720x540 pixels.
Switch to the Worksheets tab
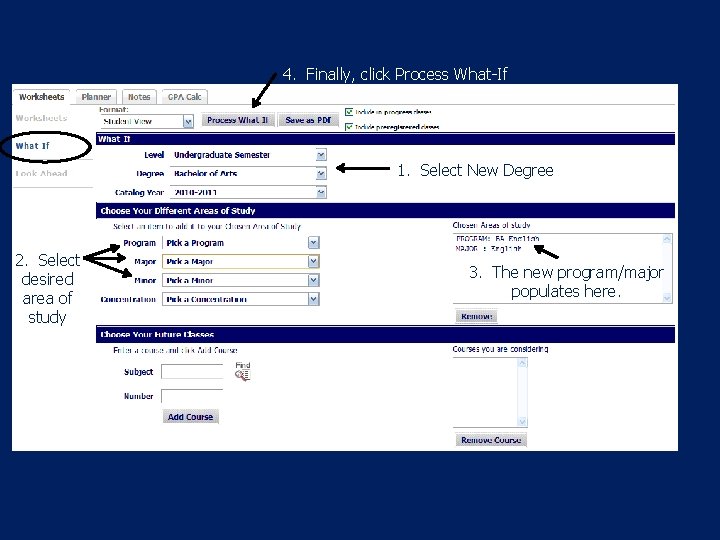(41, 97)
